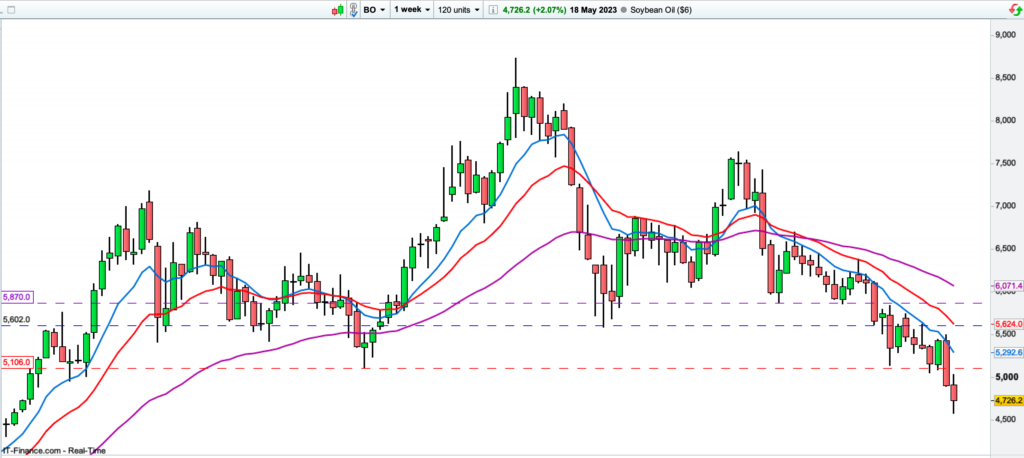Click the 18 May 2023 date label
The width and height of the screenshot is (1024, 458).
coord(594,9)
